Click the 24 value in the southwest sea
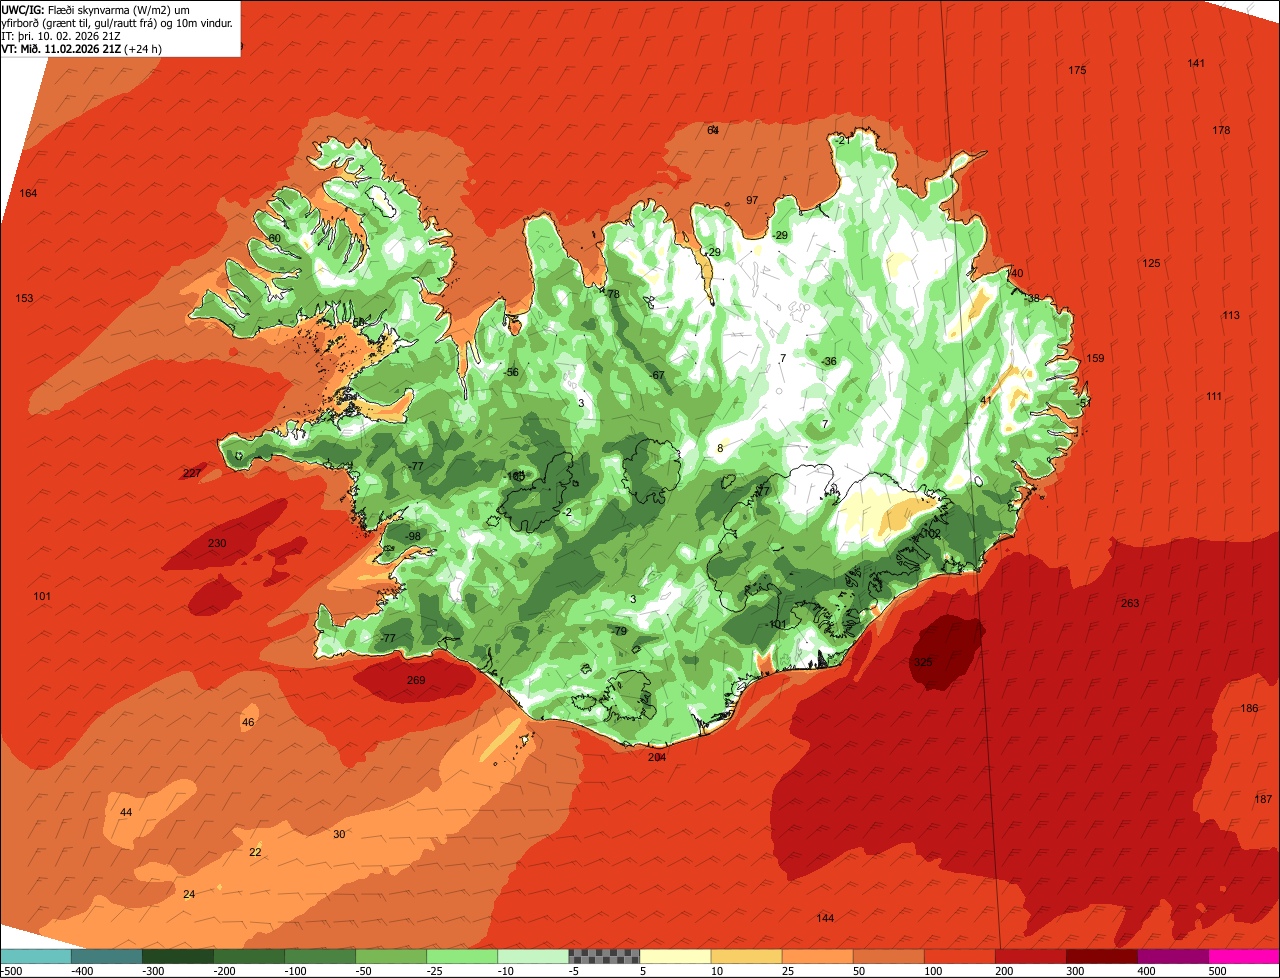 pyautogui.click(x=189, y=895)
